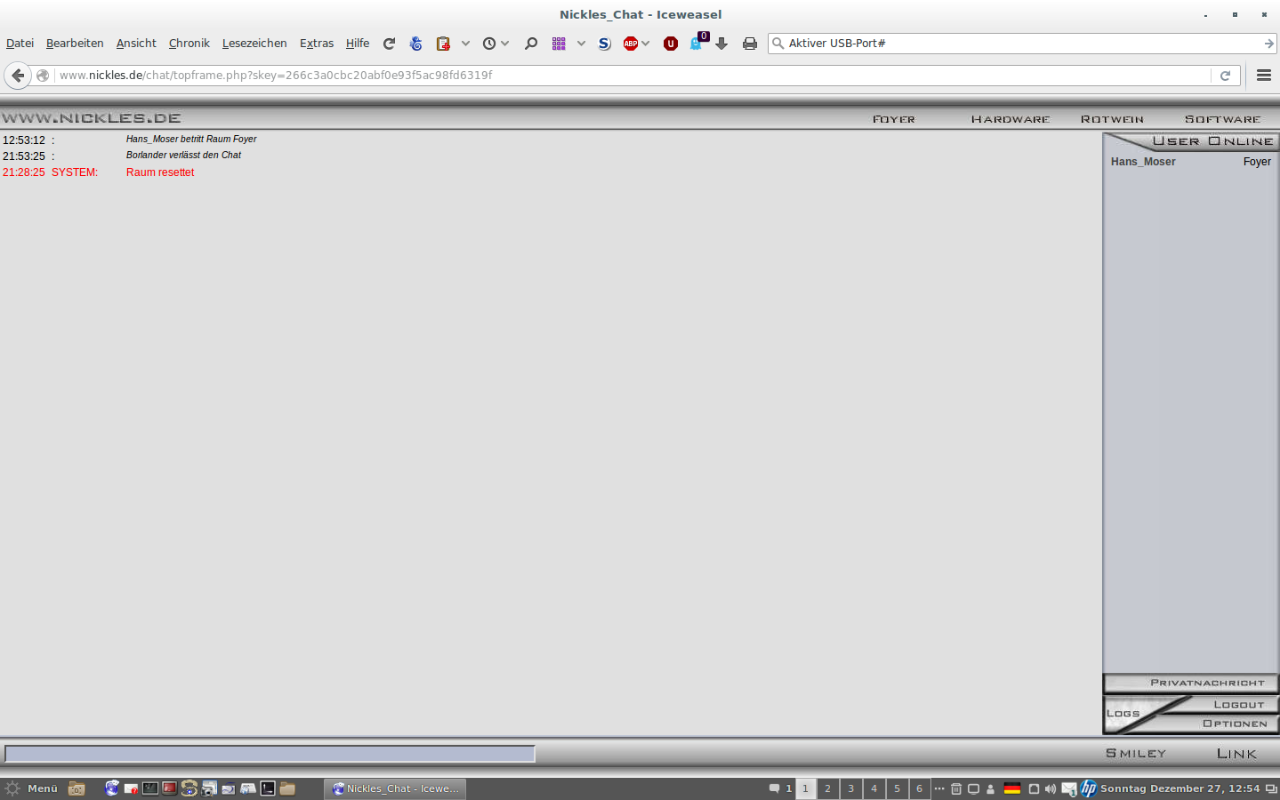Open the Bearbeiten menu

click(x=75, y=43)
